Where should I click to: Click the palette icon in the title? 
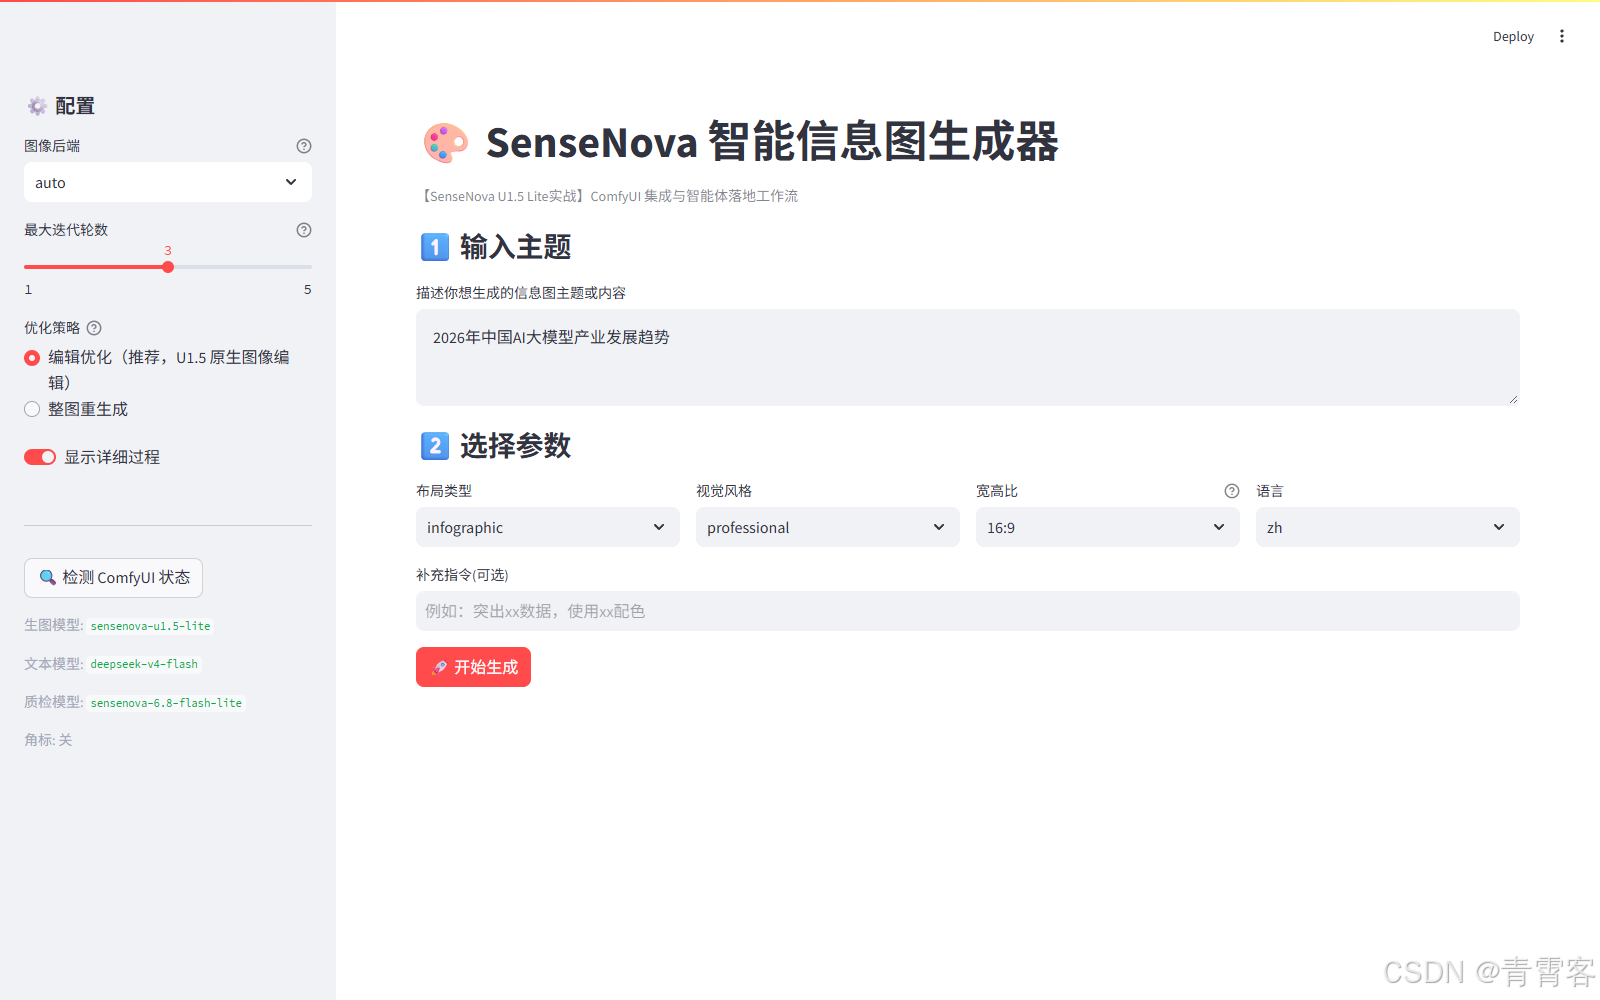click(445, 143)
